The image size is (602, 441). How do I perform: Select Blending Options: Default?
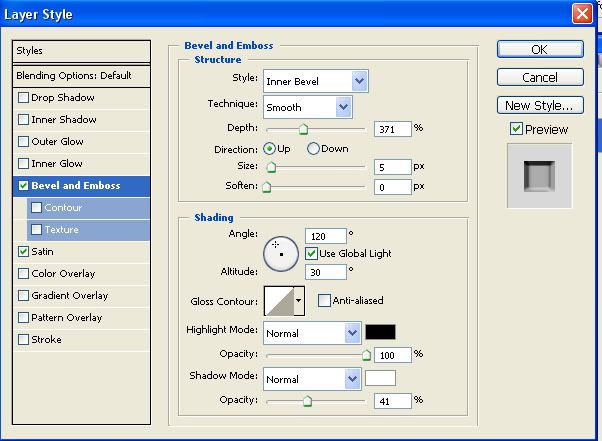[81, 76]
